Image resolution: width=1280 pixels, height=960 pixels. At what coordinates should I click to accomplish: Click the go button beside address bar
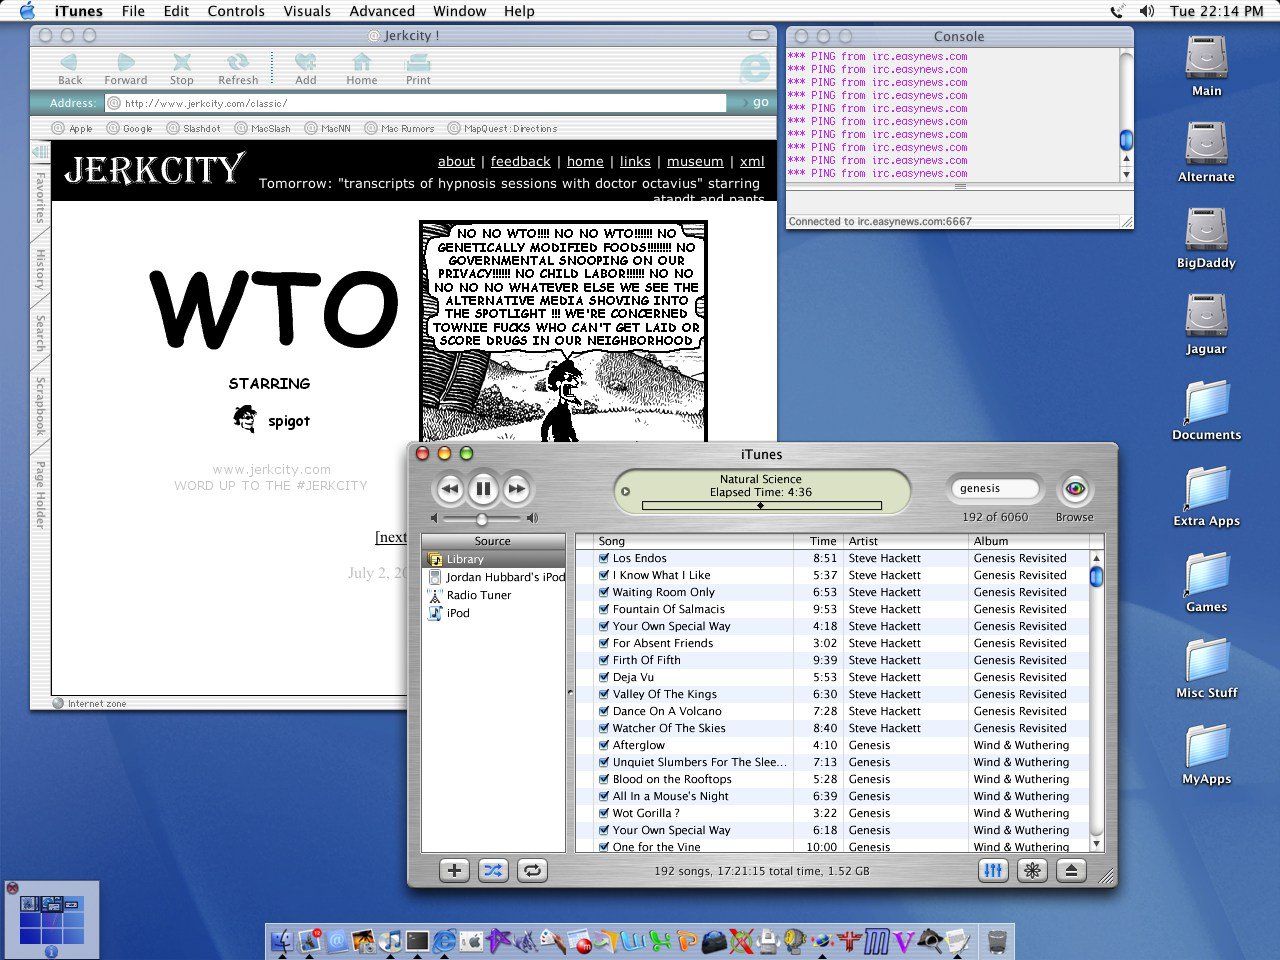pyautogui.click(x=755, y=102)
